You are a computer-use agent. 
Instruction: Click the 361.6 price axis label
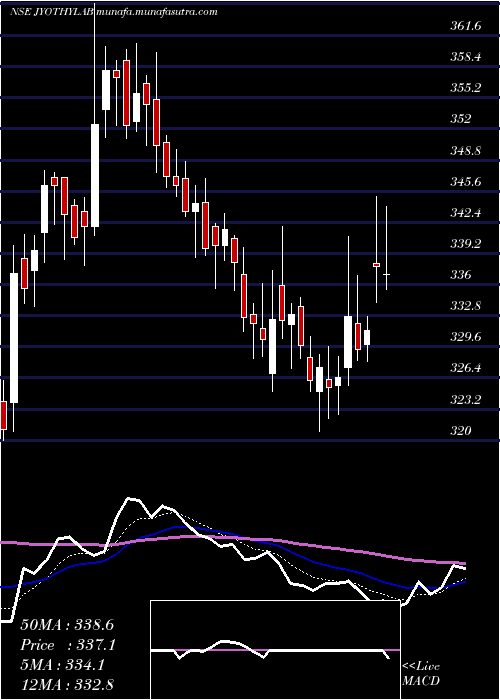tap(466, 26)
